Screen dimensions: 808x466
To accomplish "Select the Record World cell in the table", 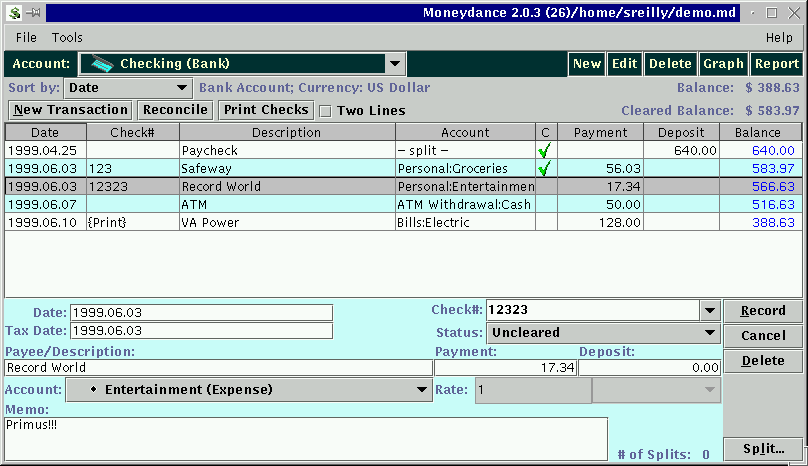I will tap(287, 187).
